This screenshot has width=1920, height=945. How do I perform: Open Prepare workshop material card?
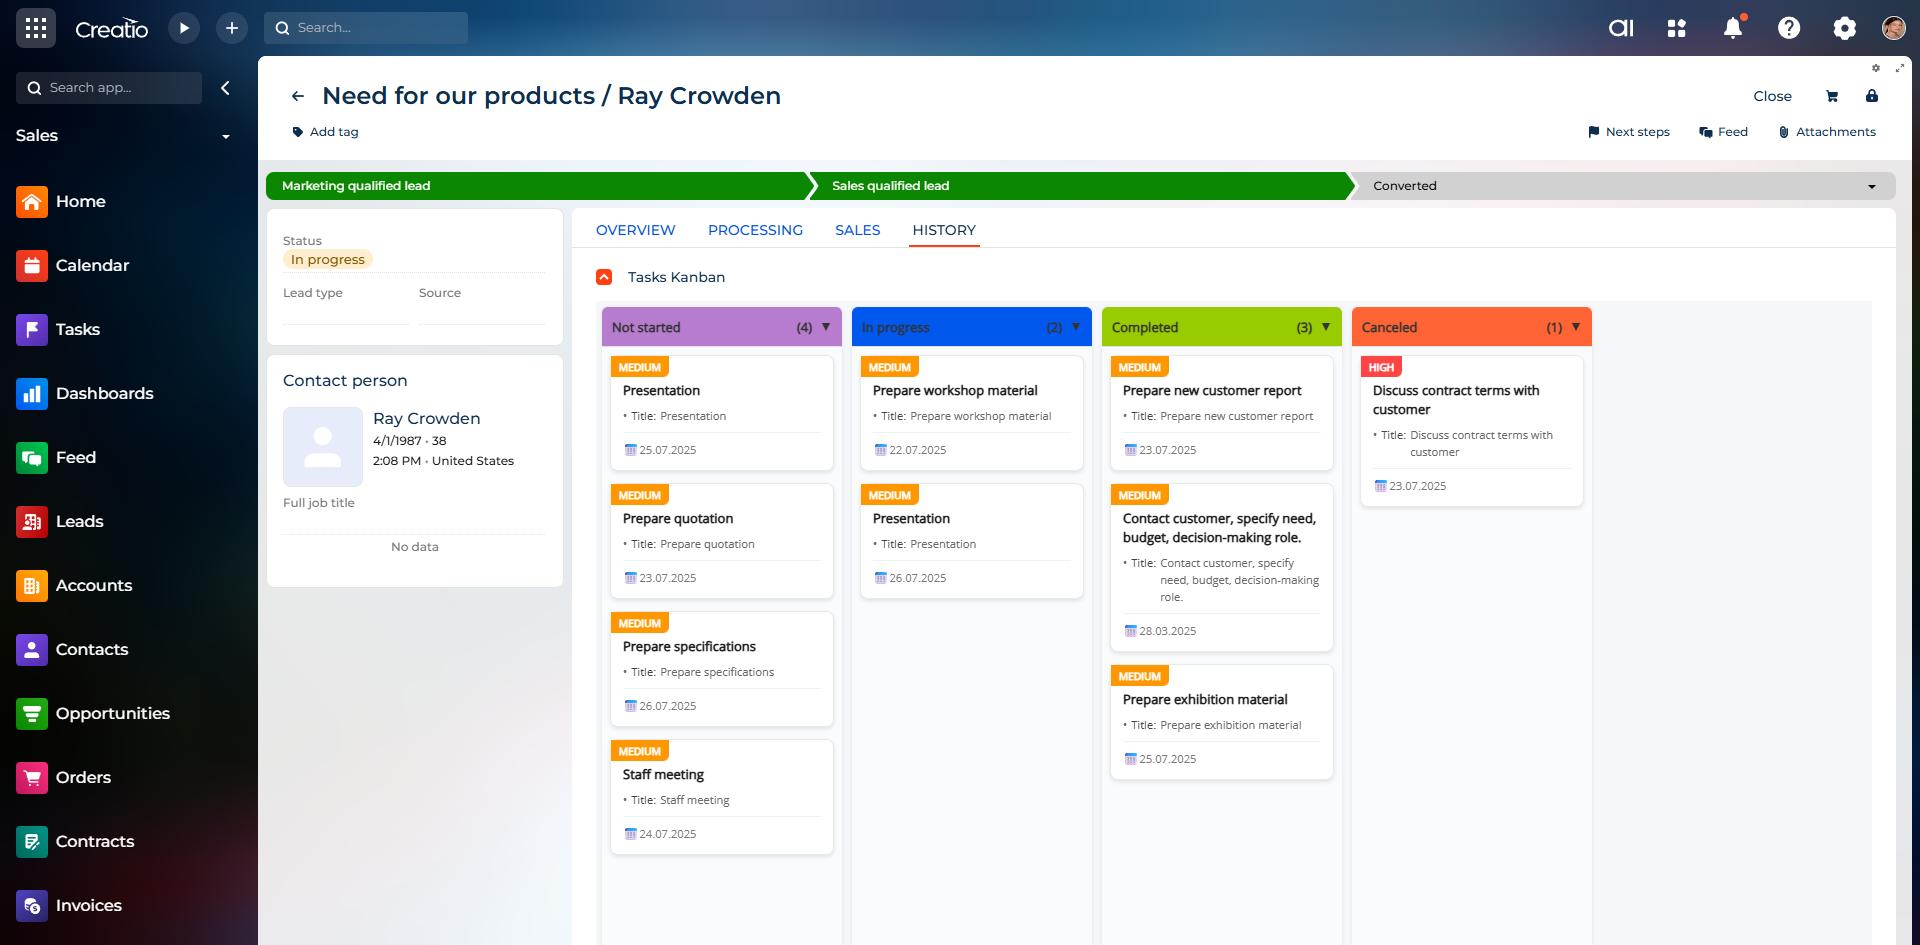point(972,413)
